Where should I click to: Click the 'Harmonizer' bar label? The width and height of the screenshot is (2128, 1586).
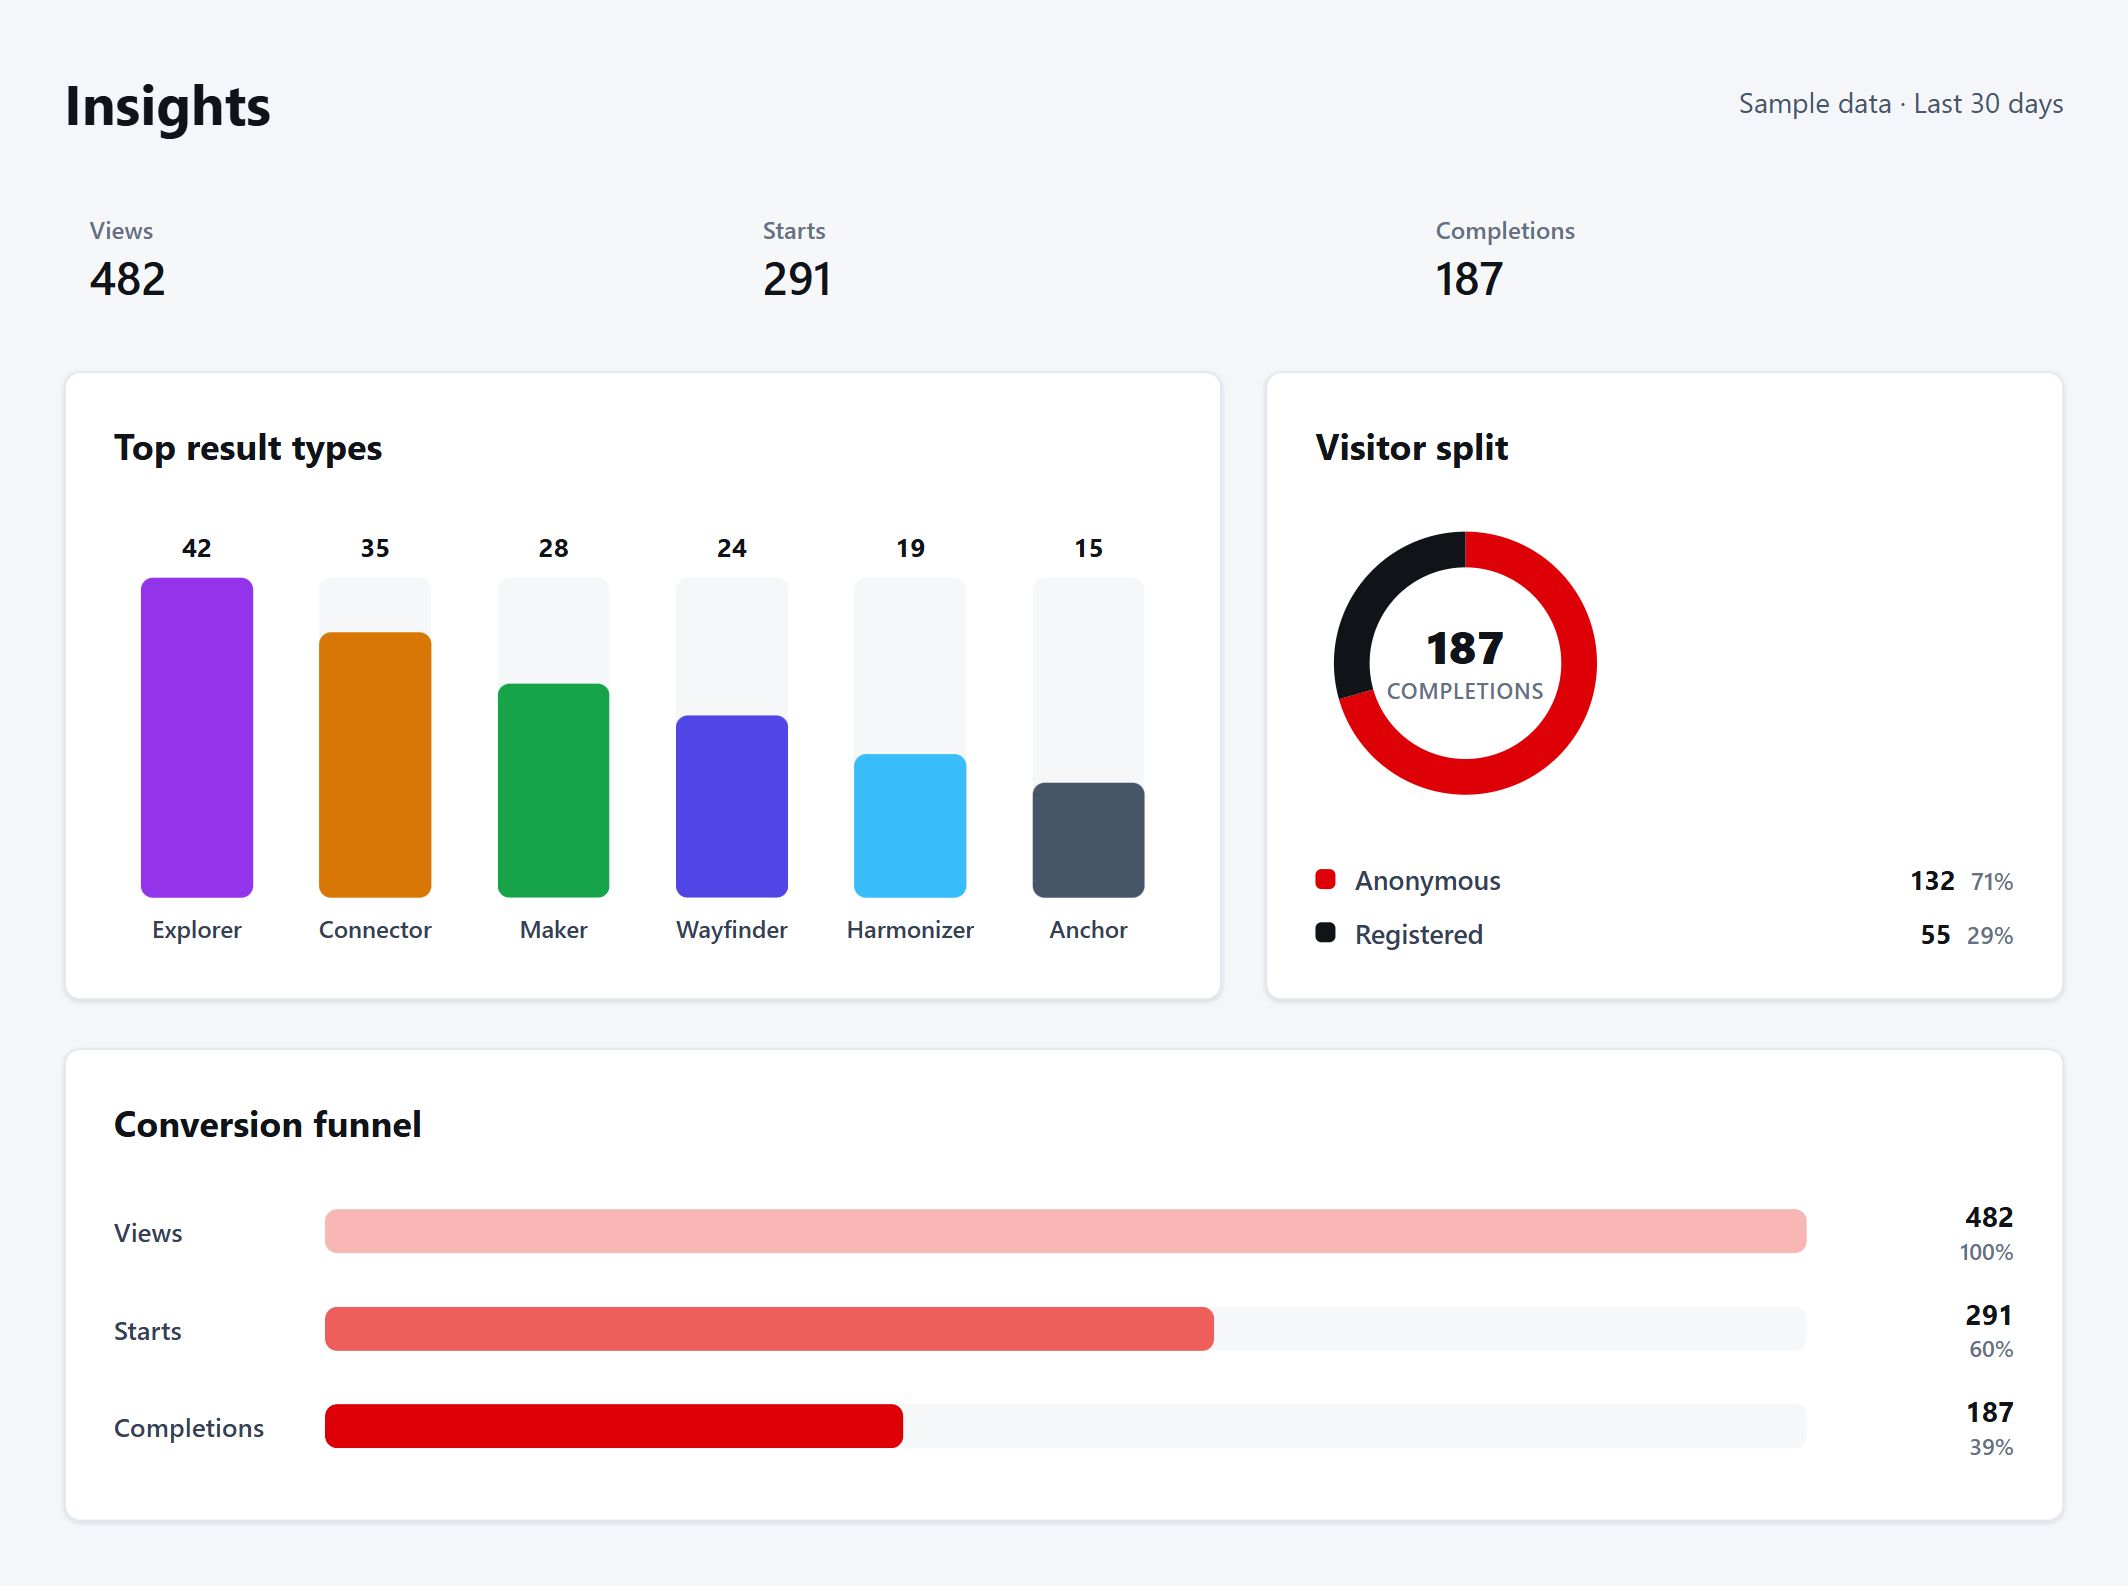coord(910,930)
